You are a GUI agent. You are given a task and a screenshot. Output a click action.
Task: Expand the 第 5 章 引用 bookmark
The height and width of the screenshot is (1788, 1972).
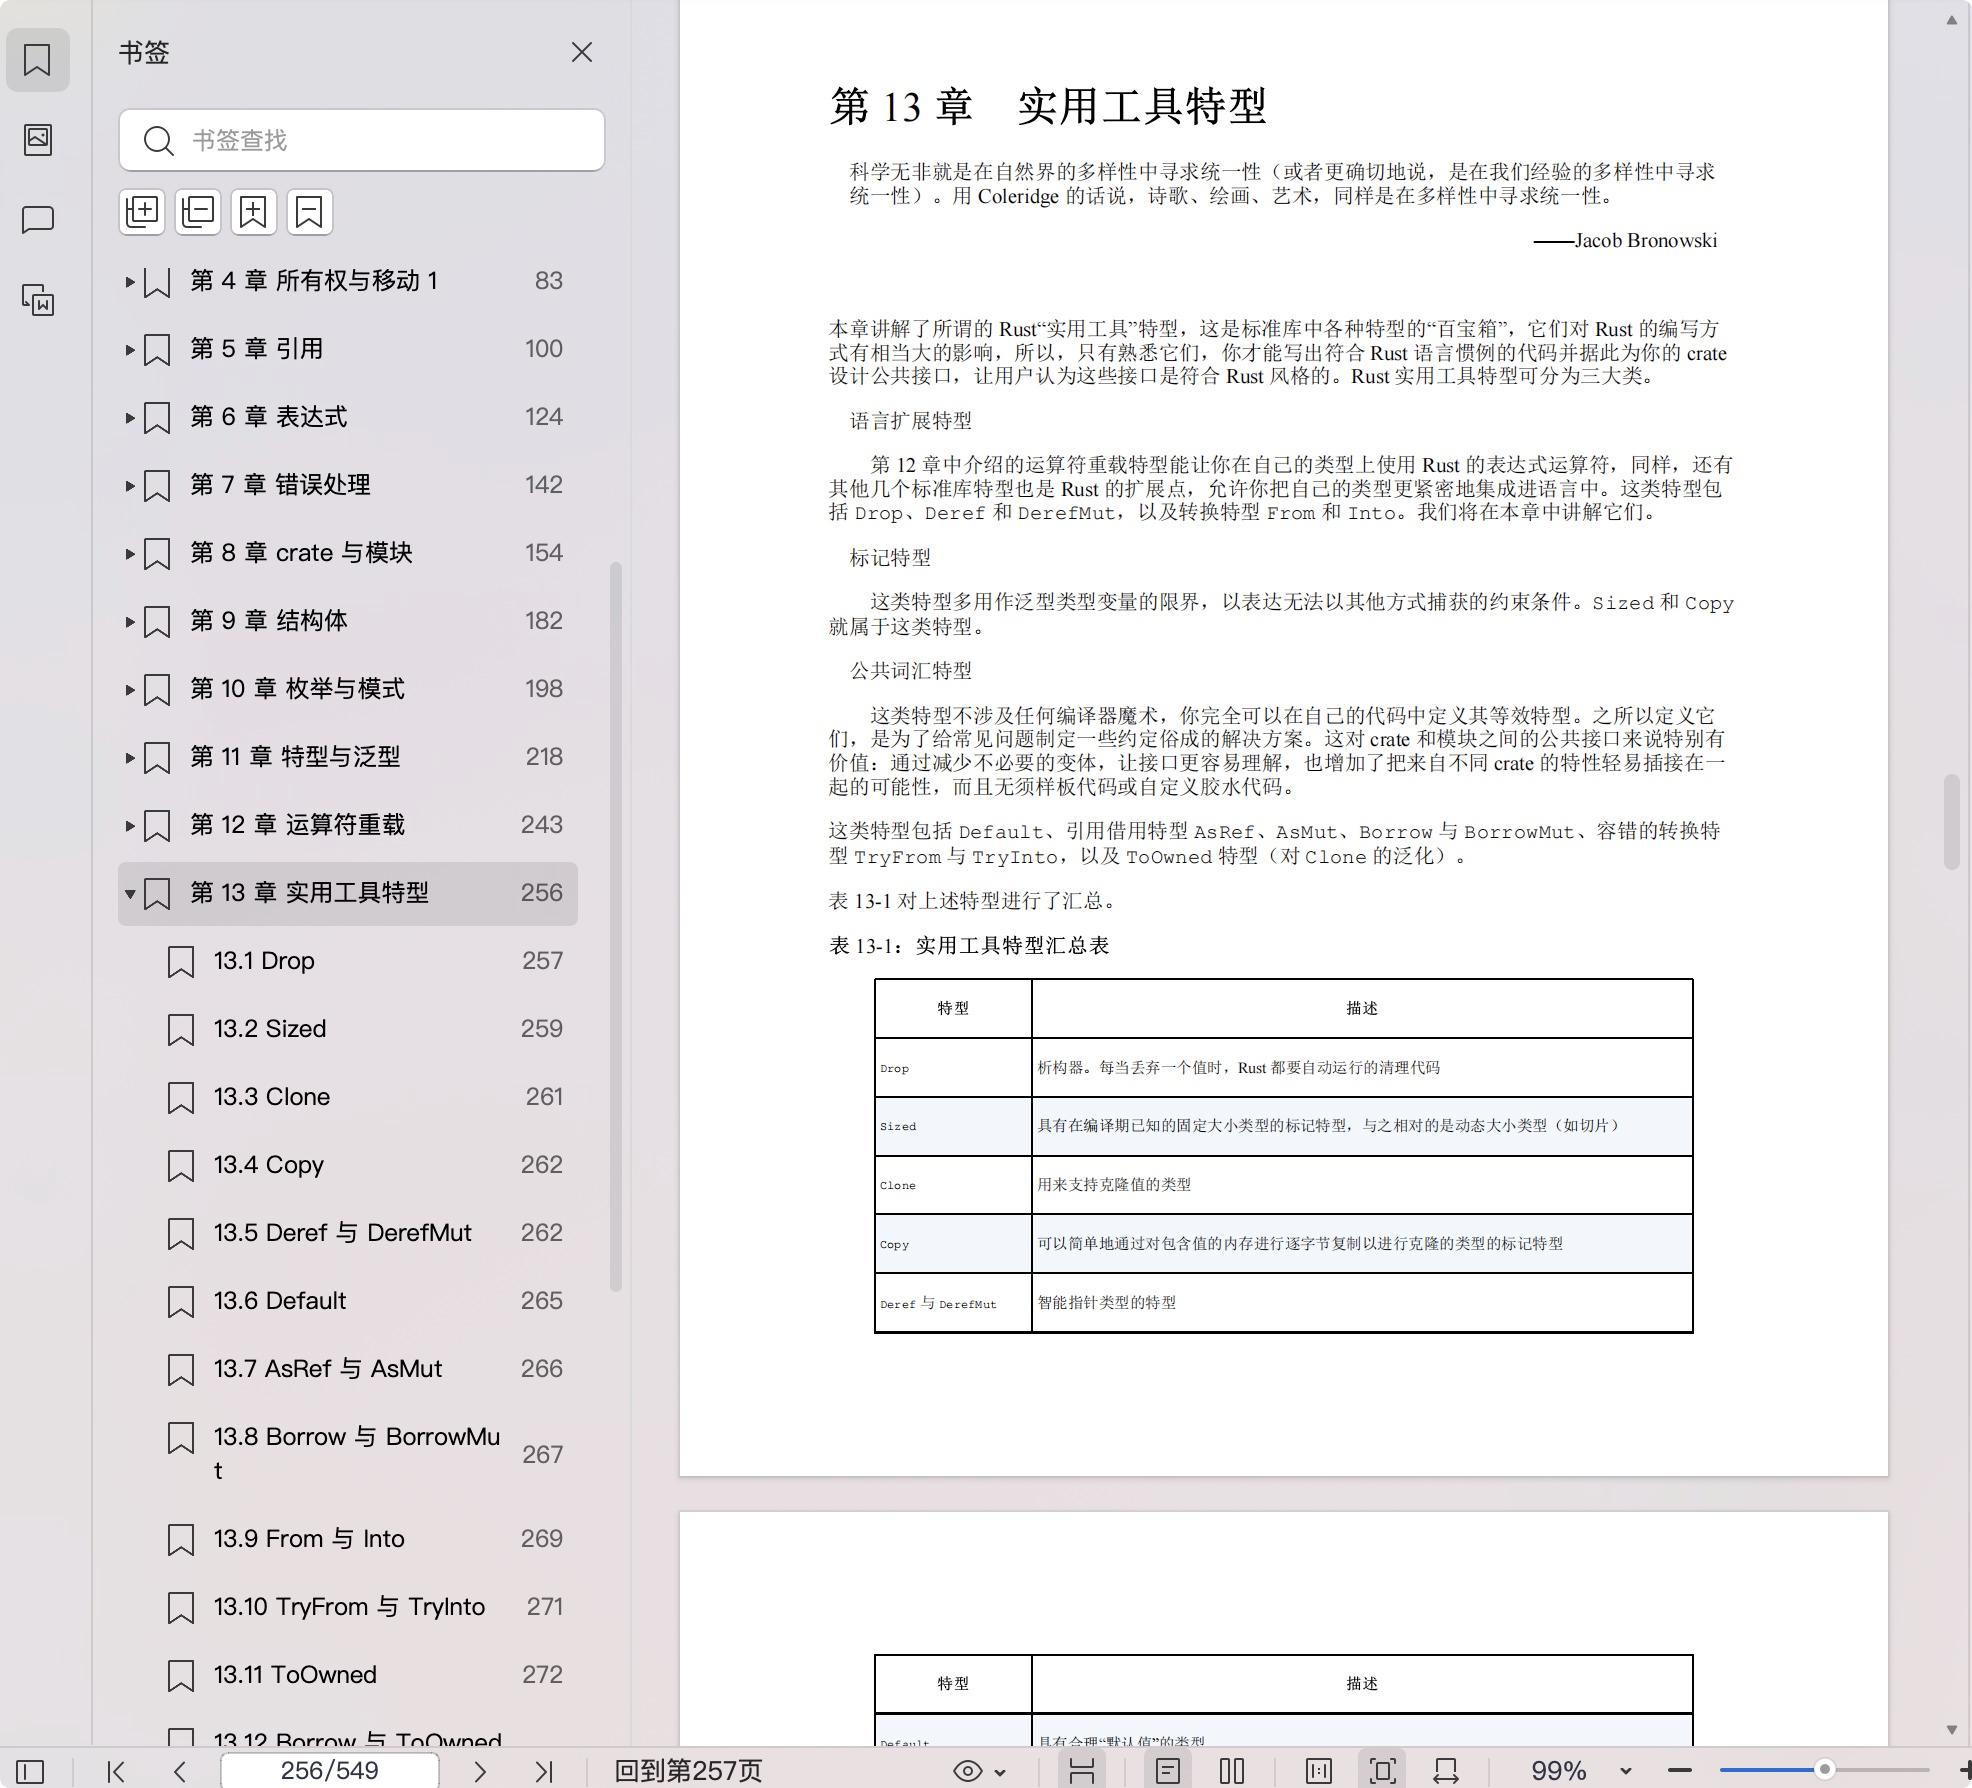coord(130,350)
